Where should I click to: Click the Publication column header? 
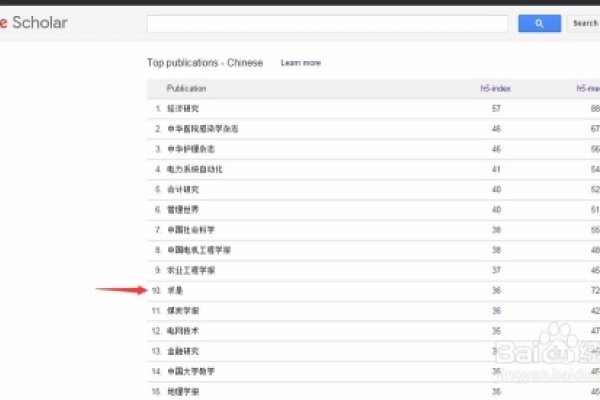(186, 88)
